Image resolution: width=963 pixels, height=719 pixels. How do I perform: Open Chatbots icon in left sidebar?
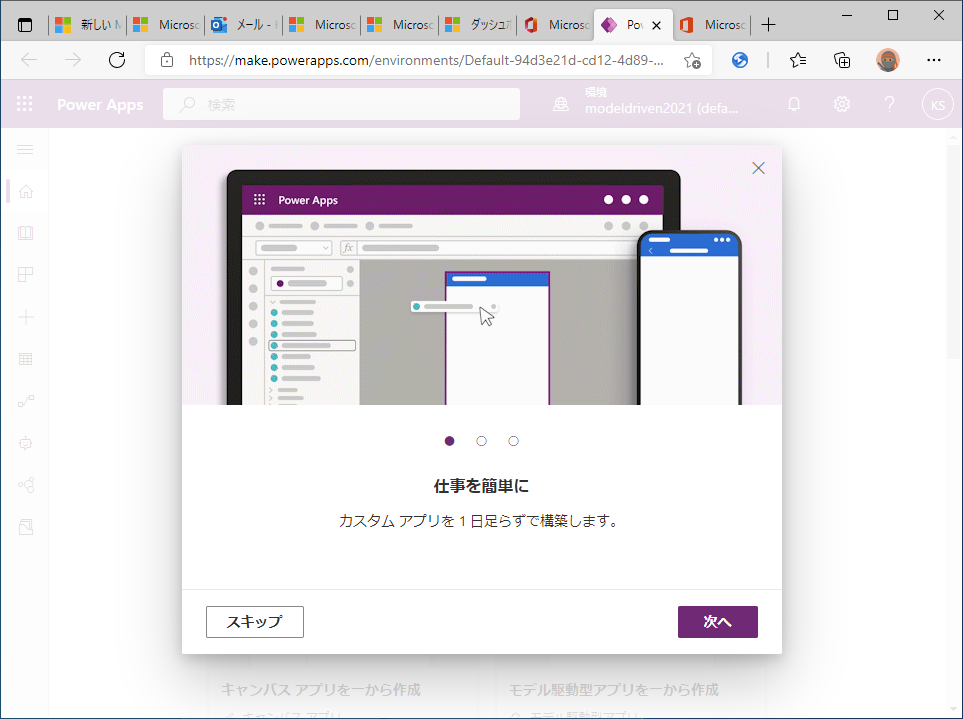click(26, 443)
